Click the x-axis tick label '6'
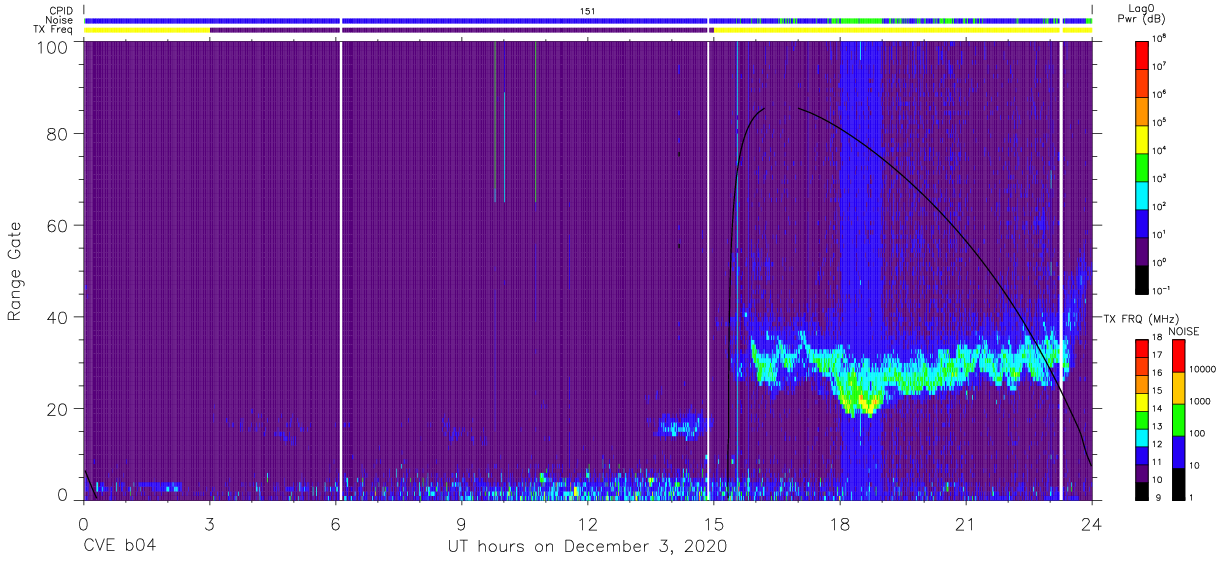Screen dimensions: 1228x567 coord(335,523)
